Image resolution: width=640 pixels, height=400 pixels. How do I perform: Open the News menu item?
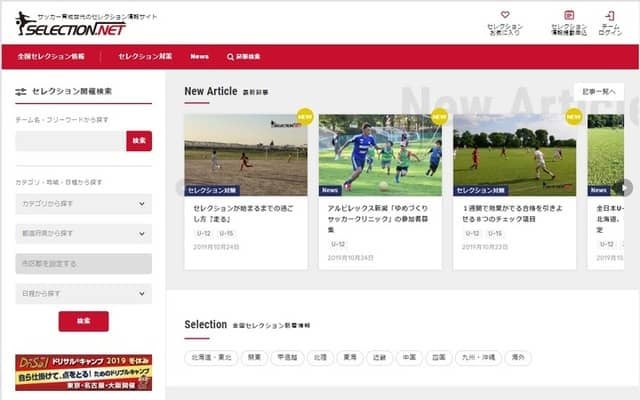tap(200, 56)
